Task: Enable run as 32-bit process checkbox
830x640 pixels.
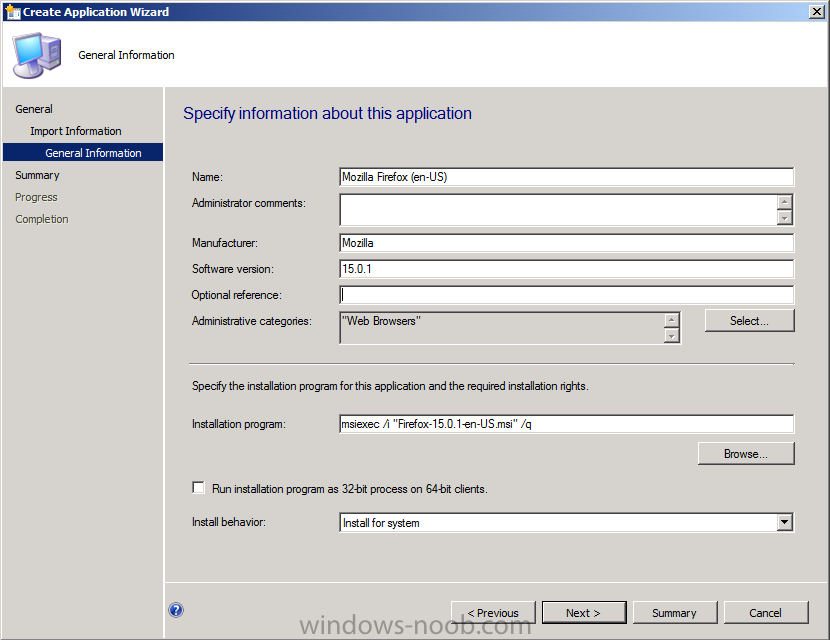Action: [x=199, y=488]
